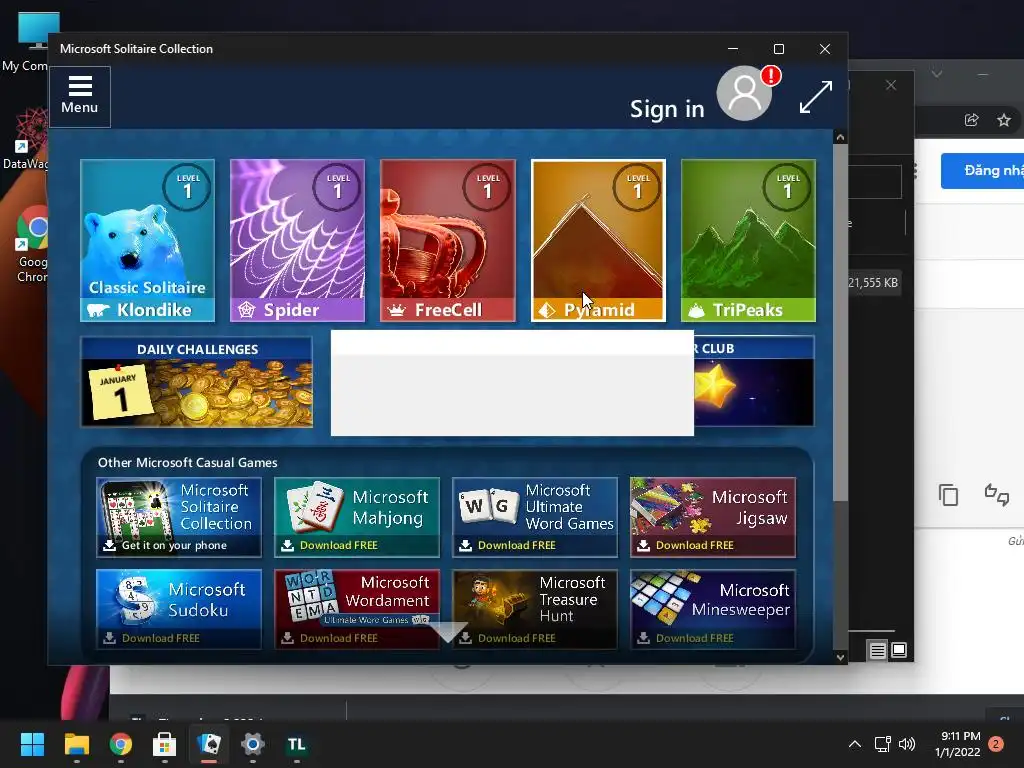
Task: Launch the Spider solitaire game
Action: (x=297, y=240)
